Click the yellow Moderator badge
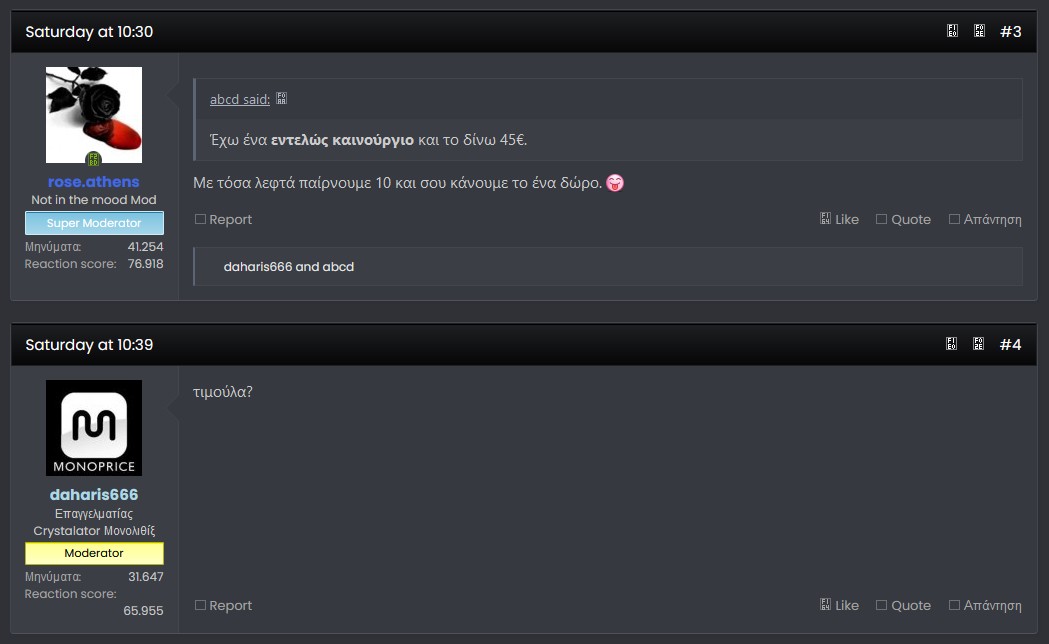 click(94, 553)
